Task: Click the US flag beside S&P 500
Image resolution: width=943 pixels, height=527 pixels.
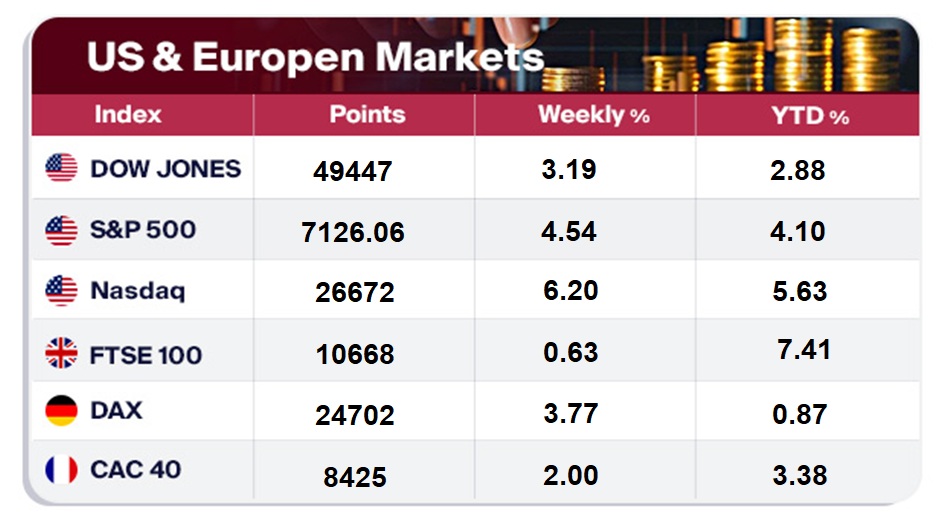Action: coord(61,230)
